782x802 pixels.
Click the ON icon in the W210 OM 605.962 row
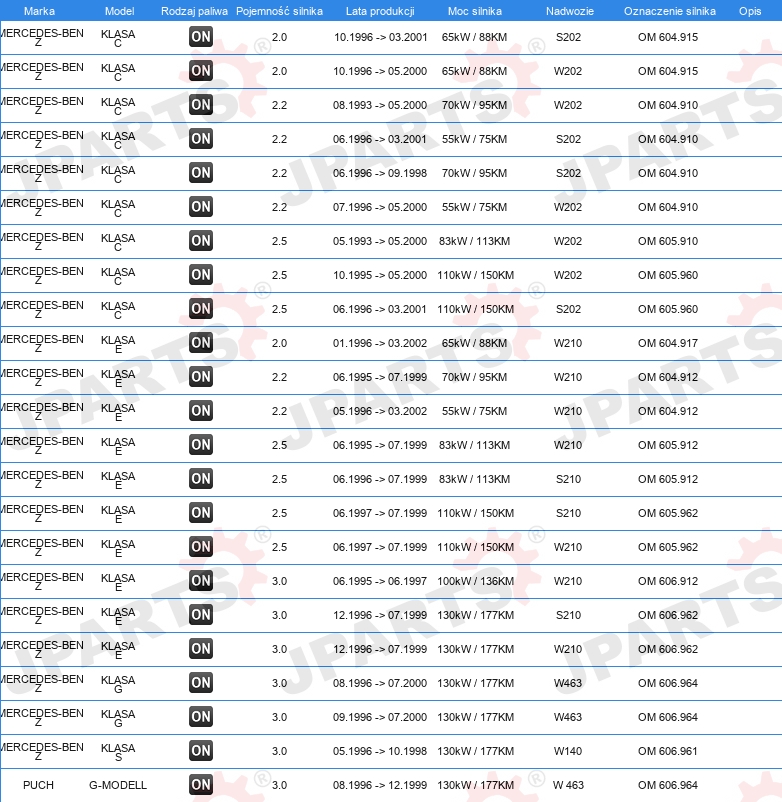(x=200, y=547)
